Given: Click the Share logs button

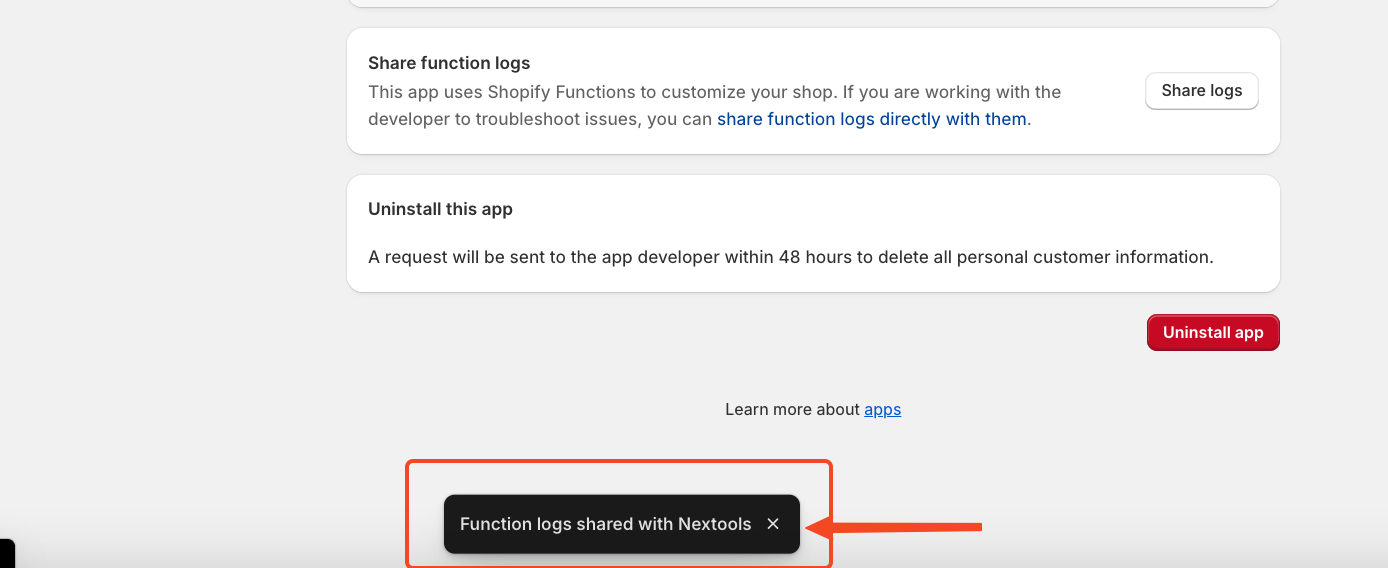Looking at the screenshot, I should pos(1201,91).
